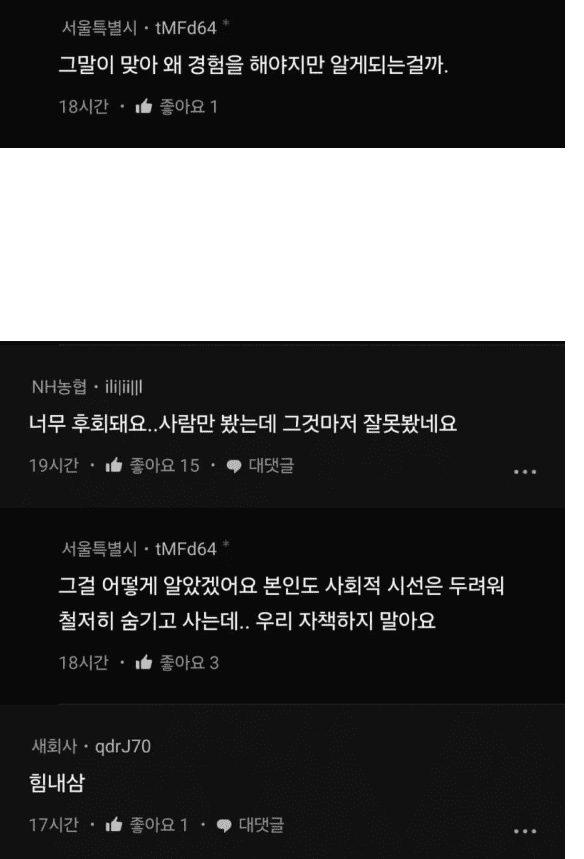The width and height of the screenshot is (584, 859).
Task: Click '좋아요 1' under the '힘내삼' comment
Action: (x=159, y=824)
